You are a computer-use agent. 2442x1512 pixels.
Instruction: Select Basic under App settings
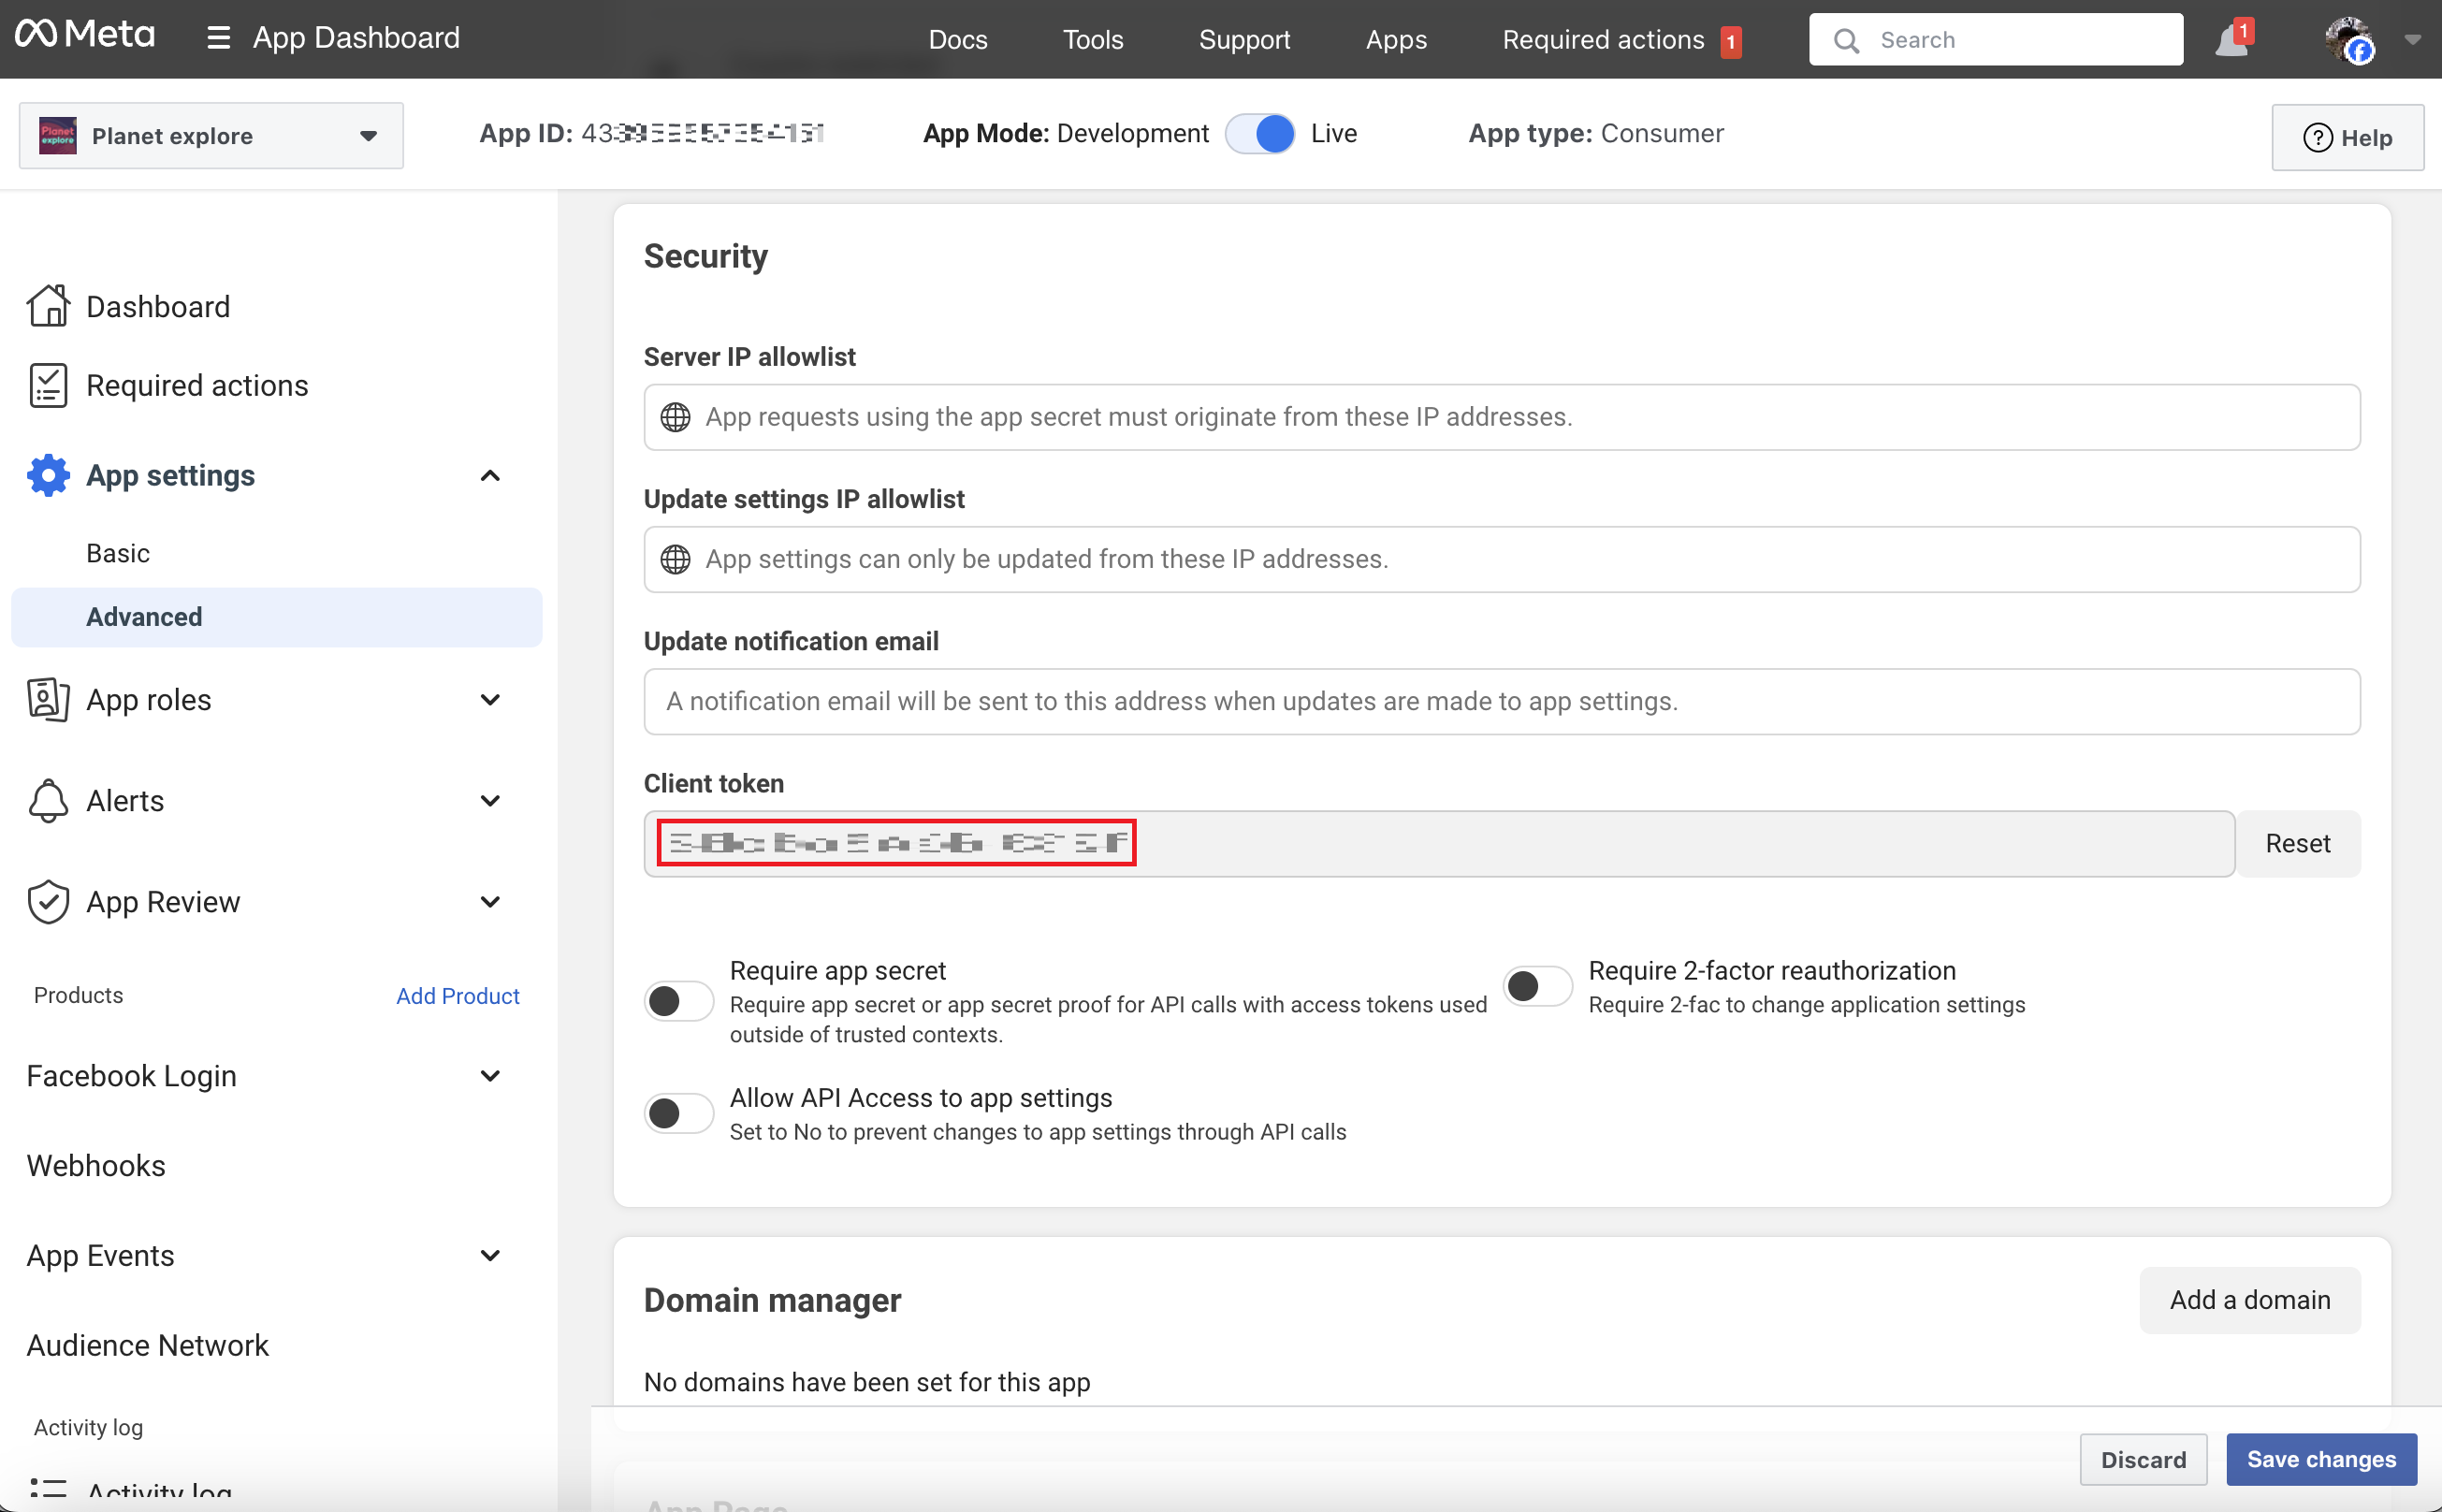[118, 553]
